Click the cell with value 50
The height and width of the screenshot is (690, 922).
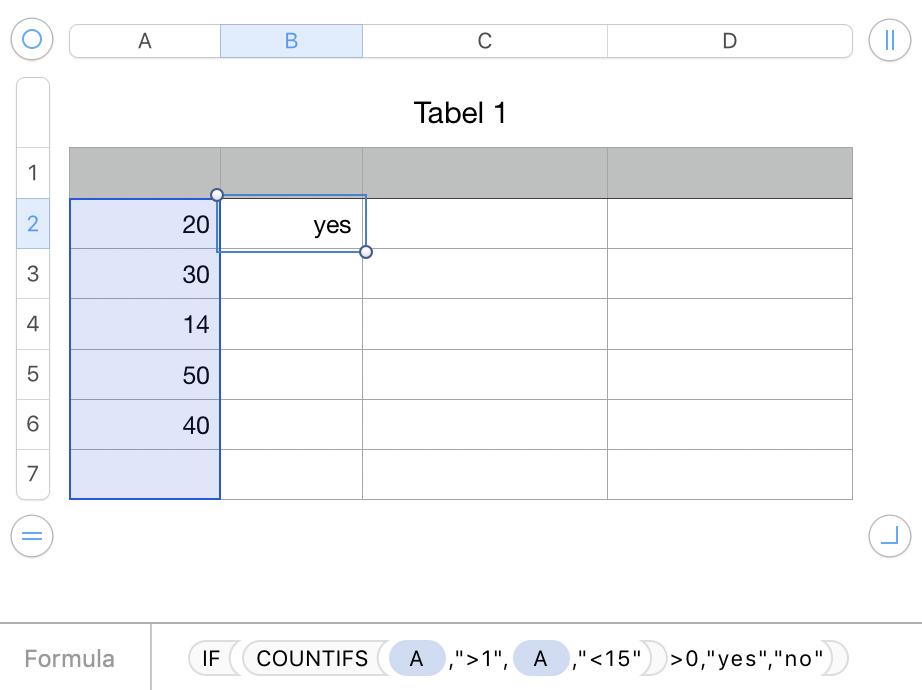coord(145,375)
